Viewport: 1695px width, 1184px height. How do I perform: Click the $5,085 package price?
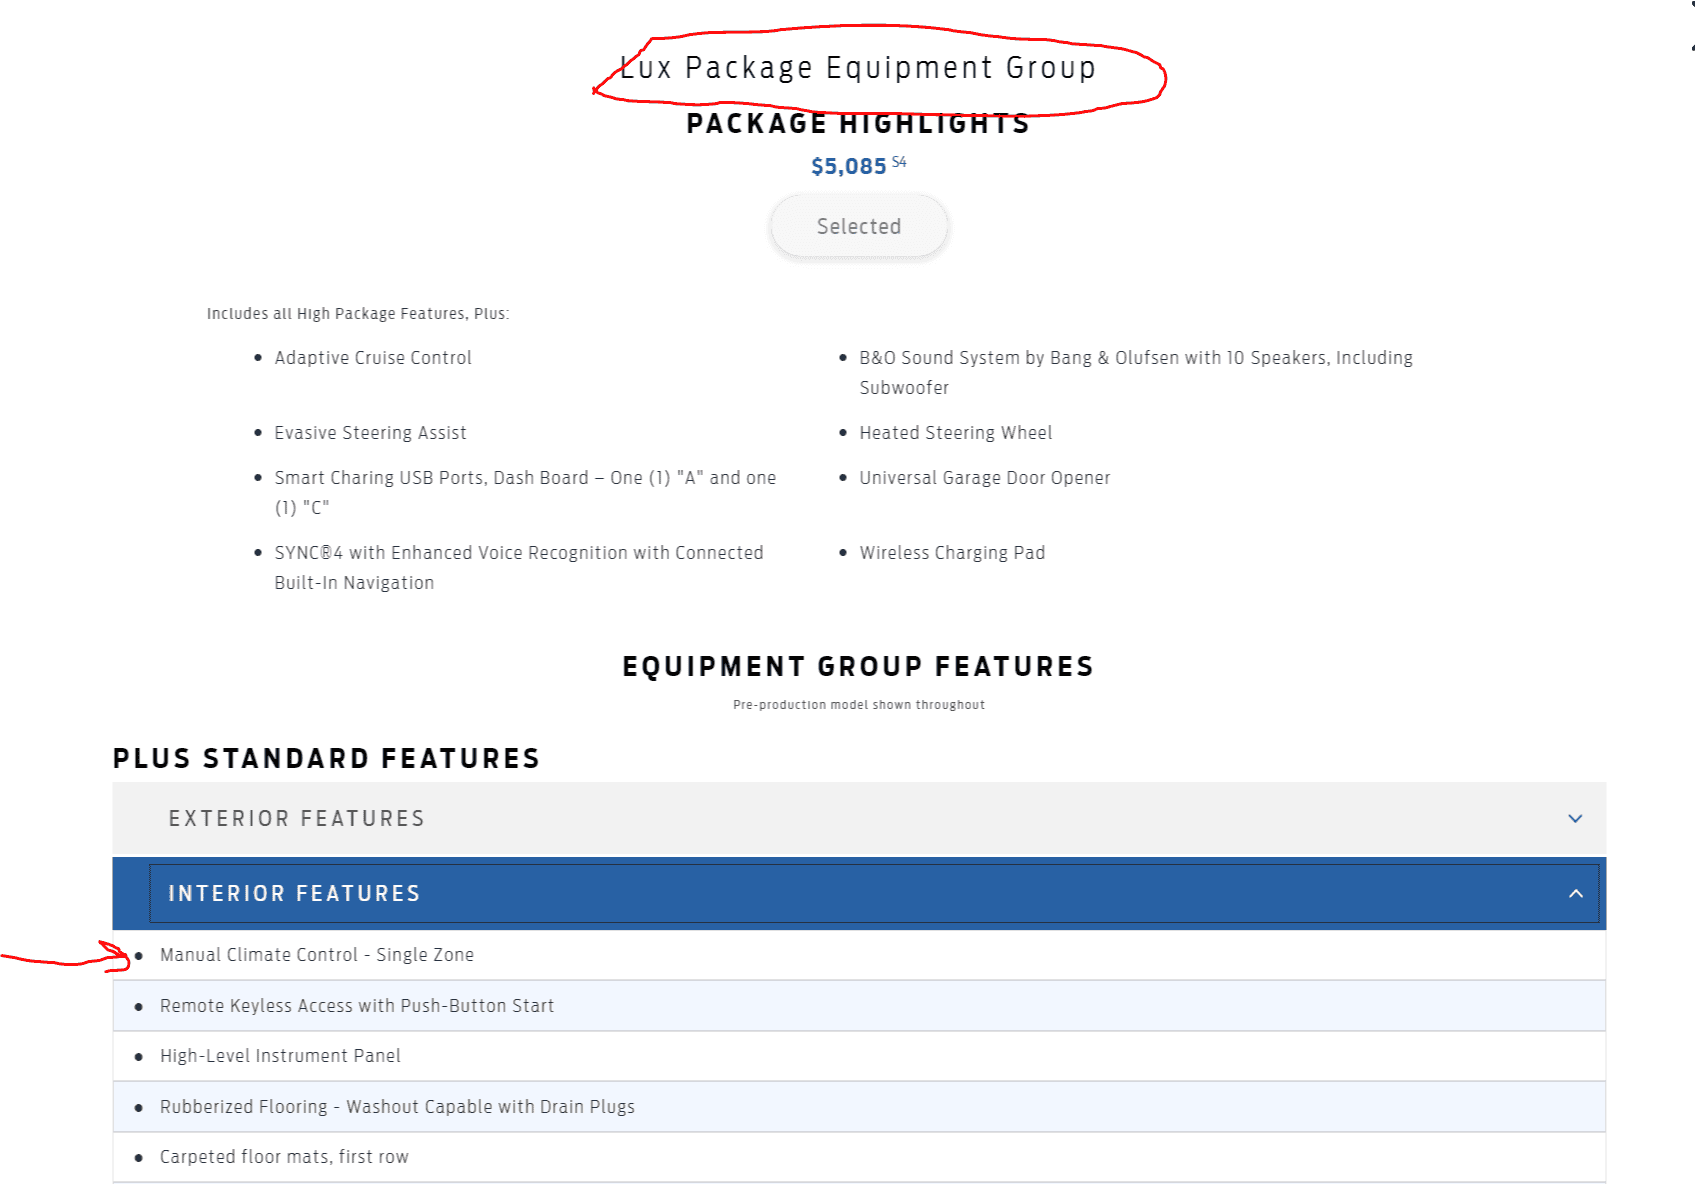coord(849,166)
